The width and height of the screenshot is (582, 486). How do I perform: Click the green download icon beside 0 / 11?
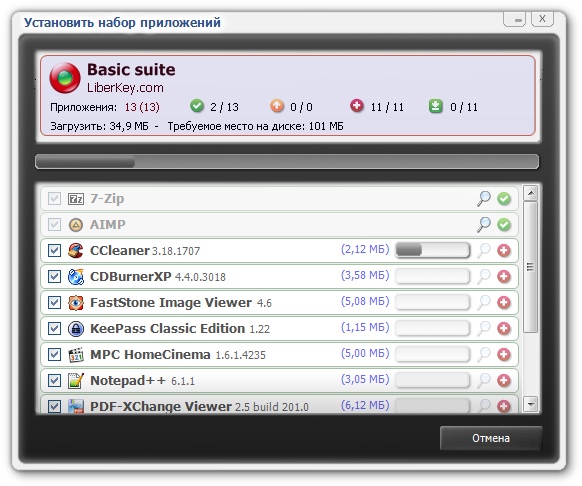[436, 106]
